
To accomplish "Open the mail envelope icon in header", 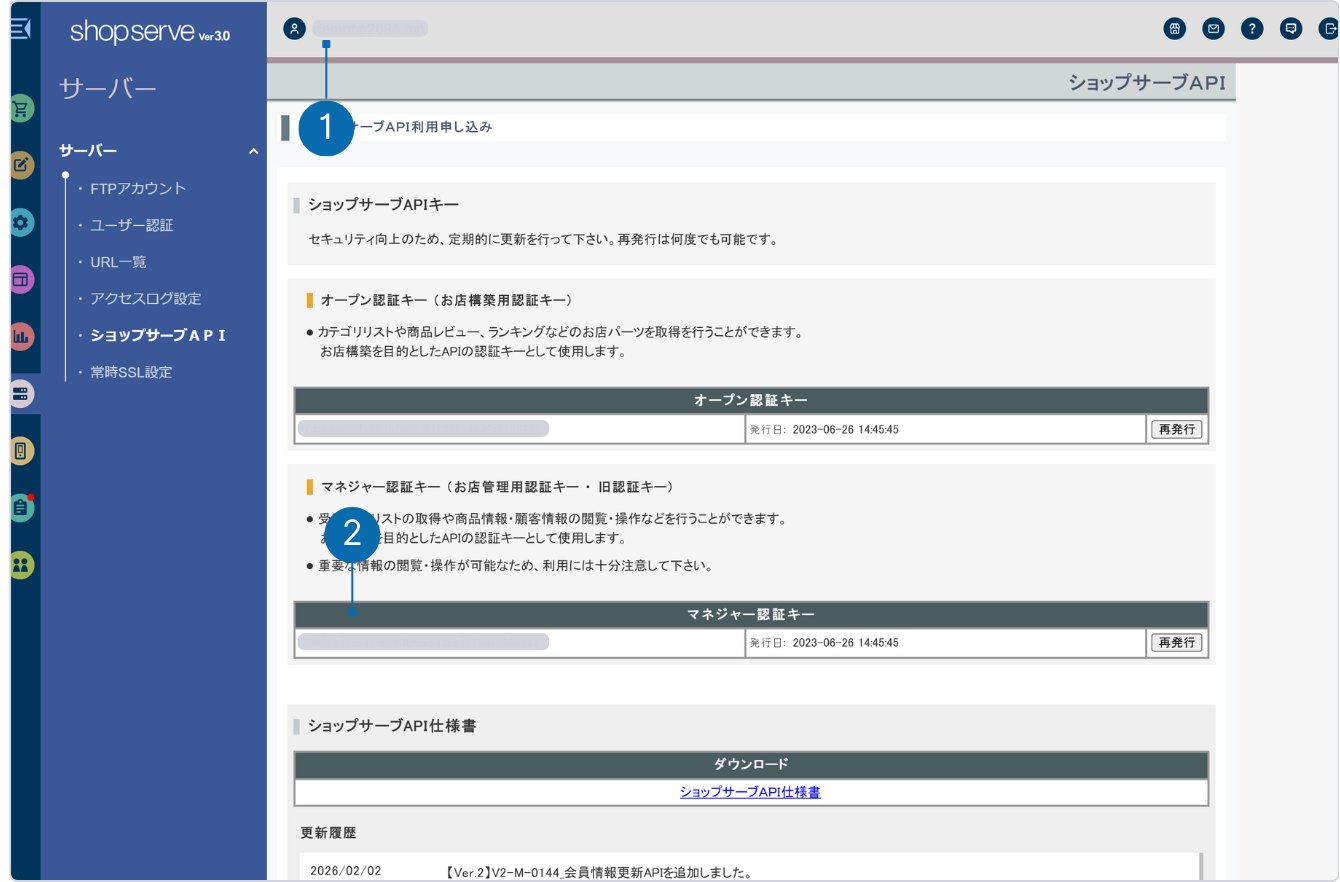I will tap(1213, 29).
